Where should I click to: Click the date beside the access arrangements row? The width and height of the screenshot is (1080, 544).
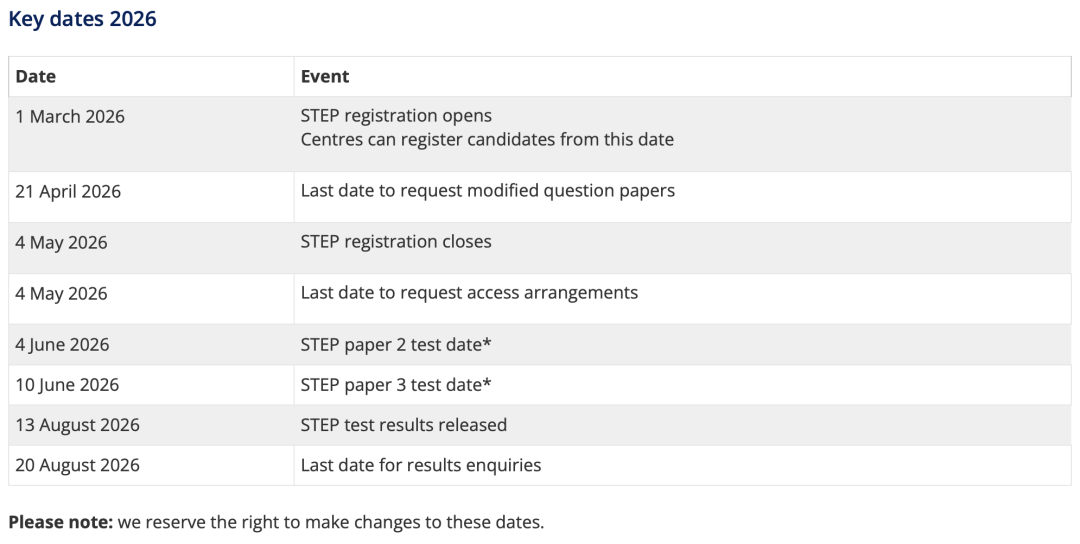coord(61,294)
